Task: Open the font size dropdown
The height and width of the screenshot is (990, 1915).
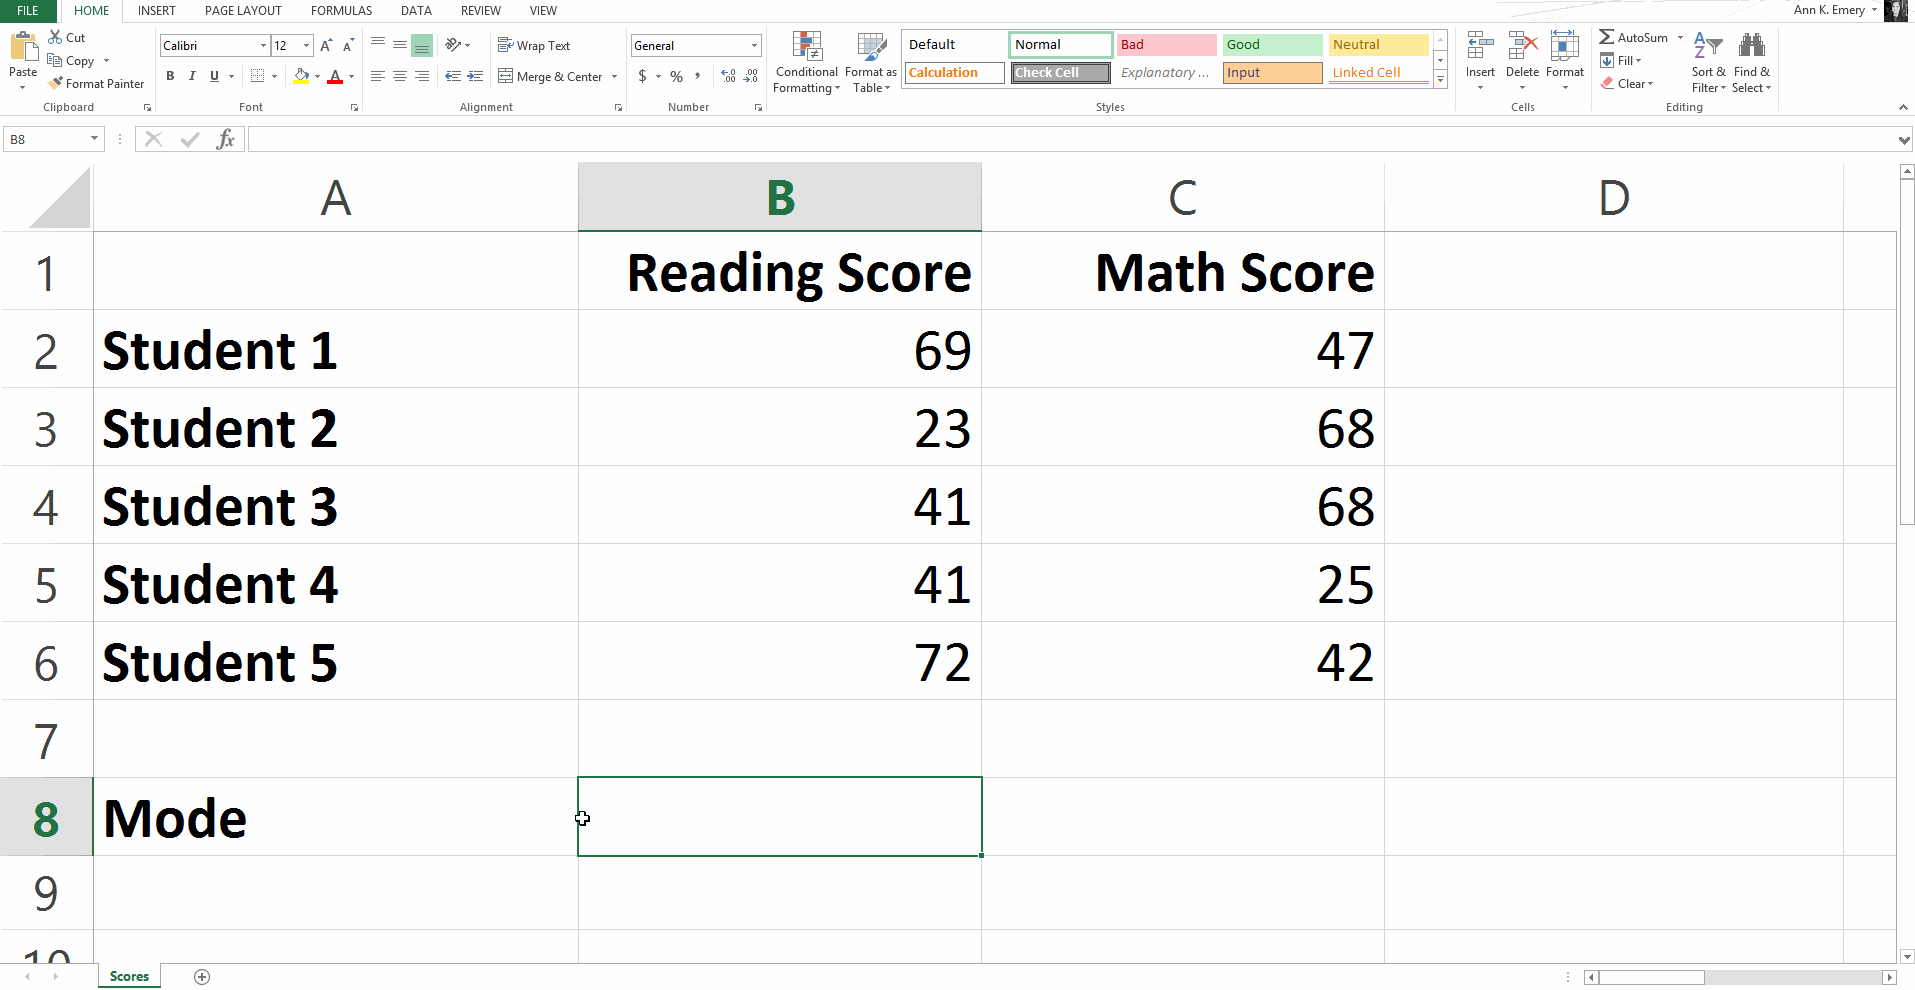Action: (306, 46)
